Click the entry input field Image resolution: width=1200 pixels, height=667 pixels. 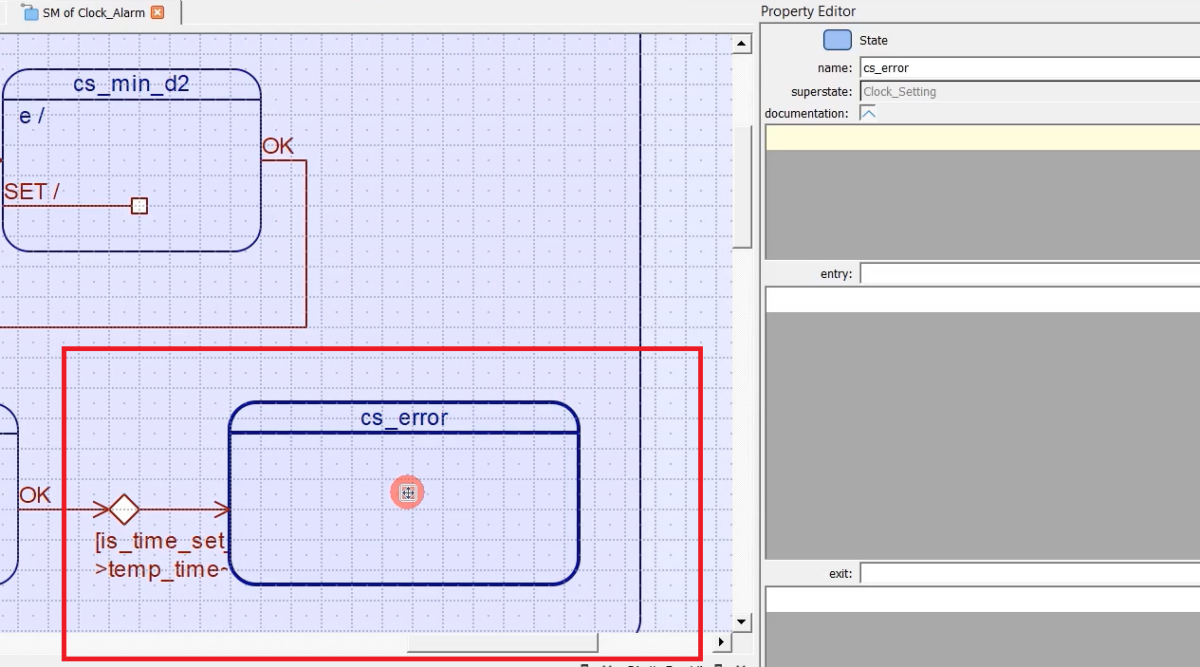(1029, 273)
